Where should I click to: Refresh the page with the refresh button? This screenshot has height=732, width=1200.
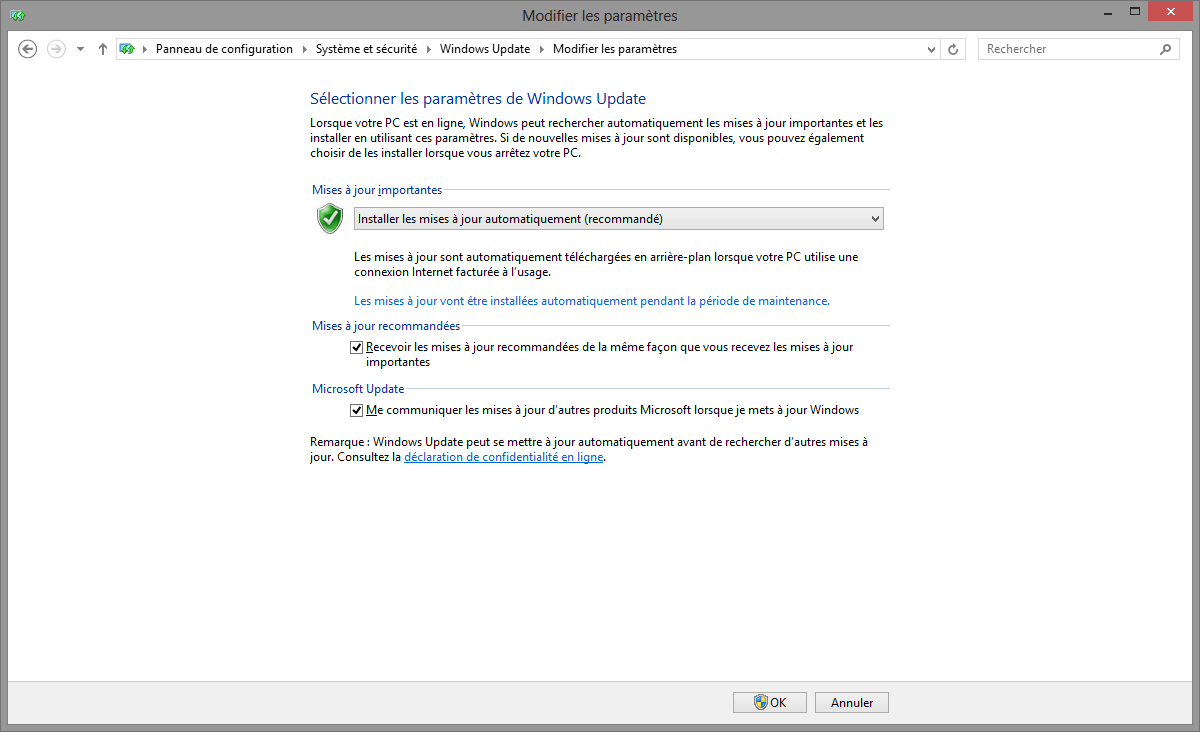tap(953, 49)
